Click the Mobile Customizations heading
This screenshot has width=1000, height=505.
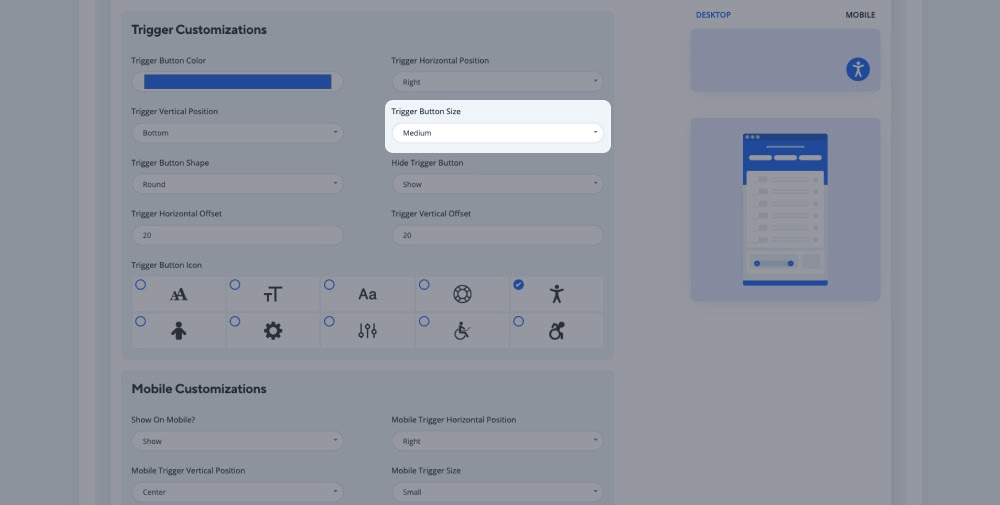(199, 389)
